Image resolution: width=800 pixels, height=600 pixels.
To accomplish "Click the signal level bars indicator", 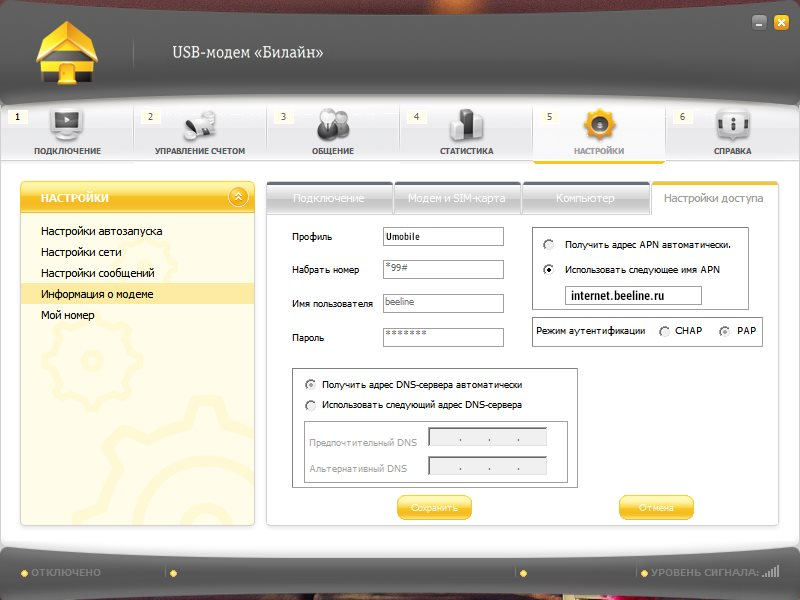I will click(x=770, y=572).
